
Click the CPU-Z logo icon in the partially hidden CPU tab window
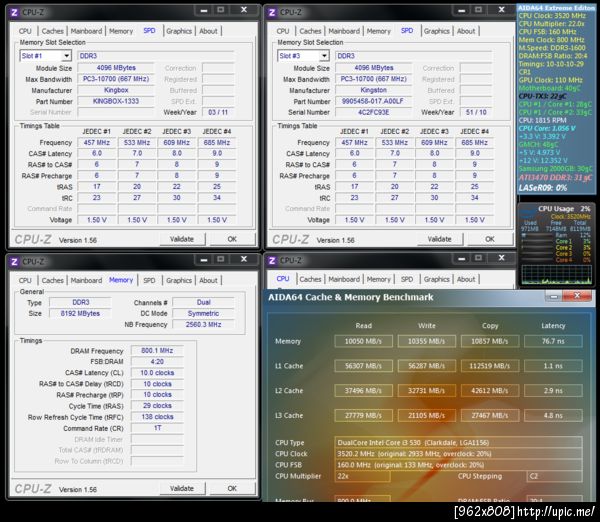(272, 261)
